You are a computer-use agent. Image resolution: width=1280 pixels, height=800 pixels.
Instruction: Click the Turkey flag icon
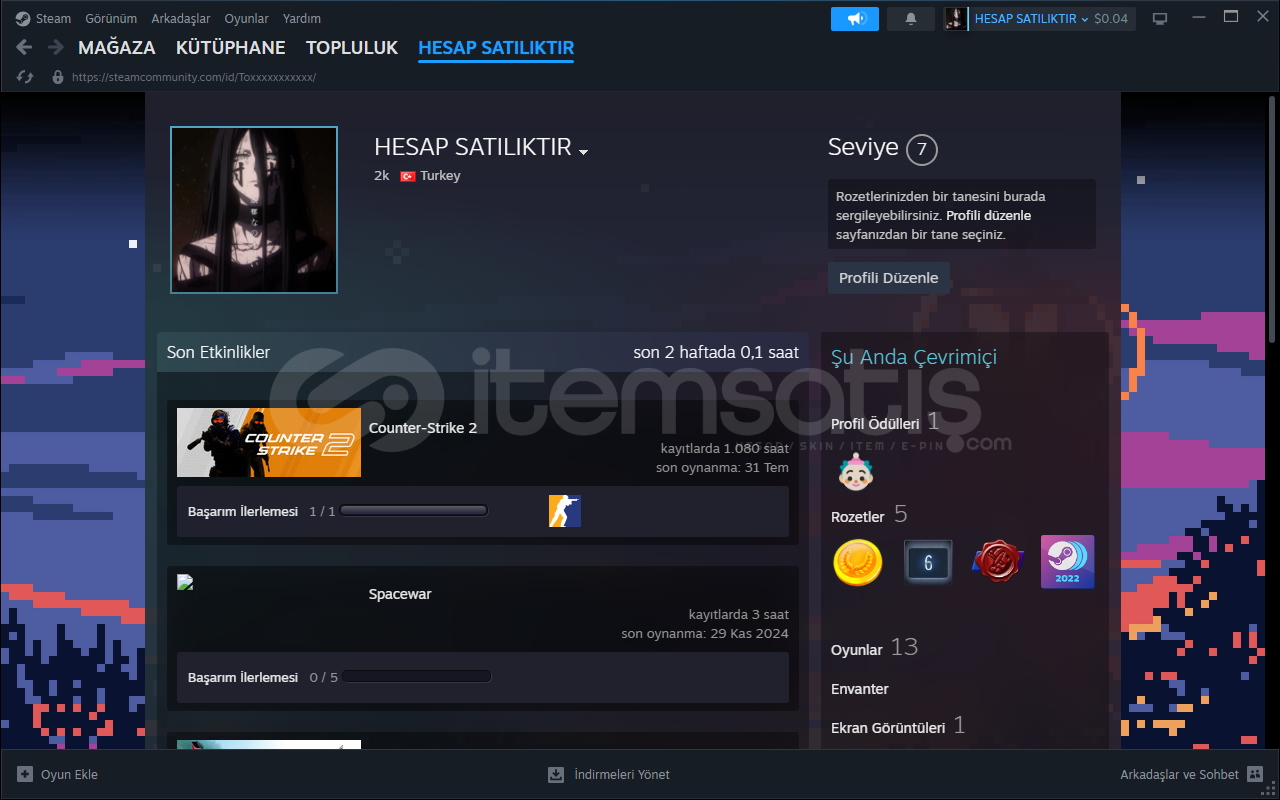pos(408,176)
